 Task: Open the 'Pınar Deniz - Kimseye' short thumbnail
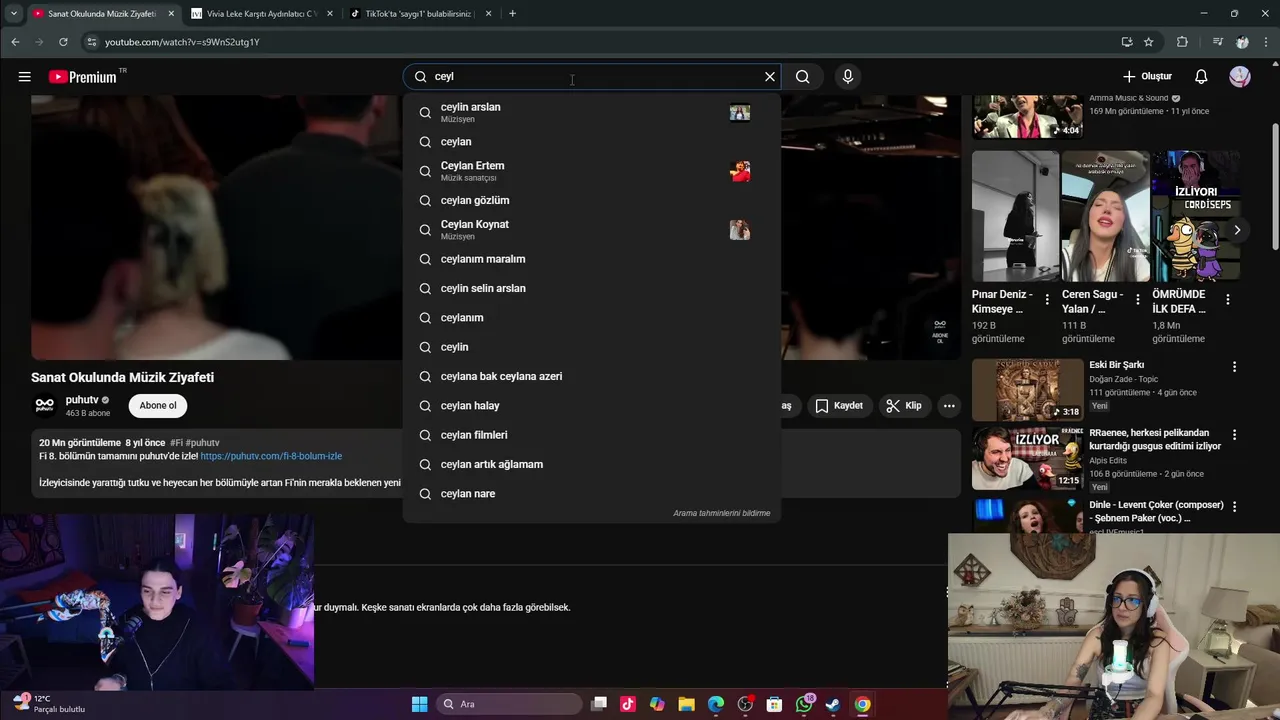1015,216
